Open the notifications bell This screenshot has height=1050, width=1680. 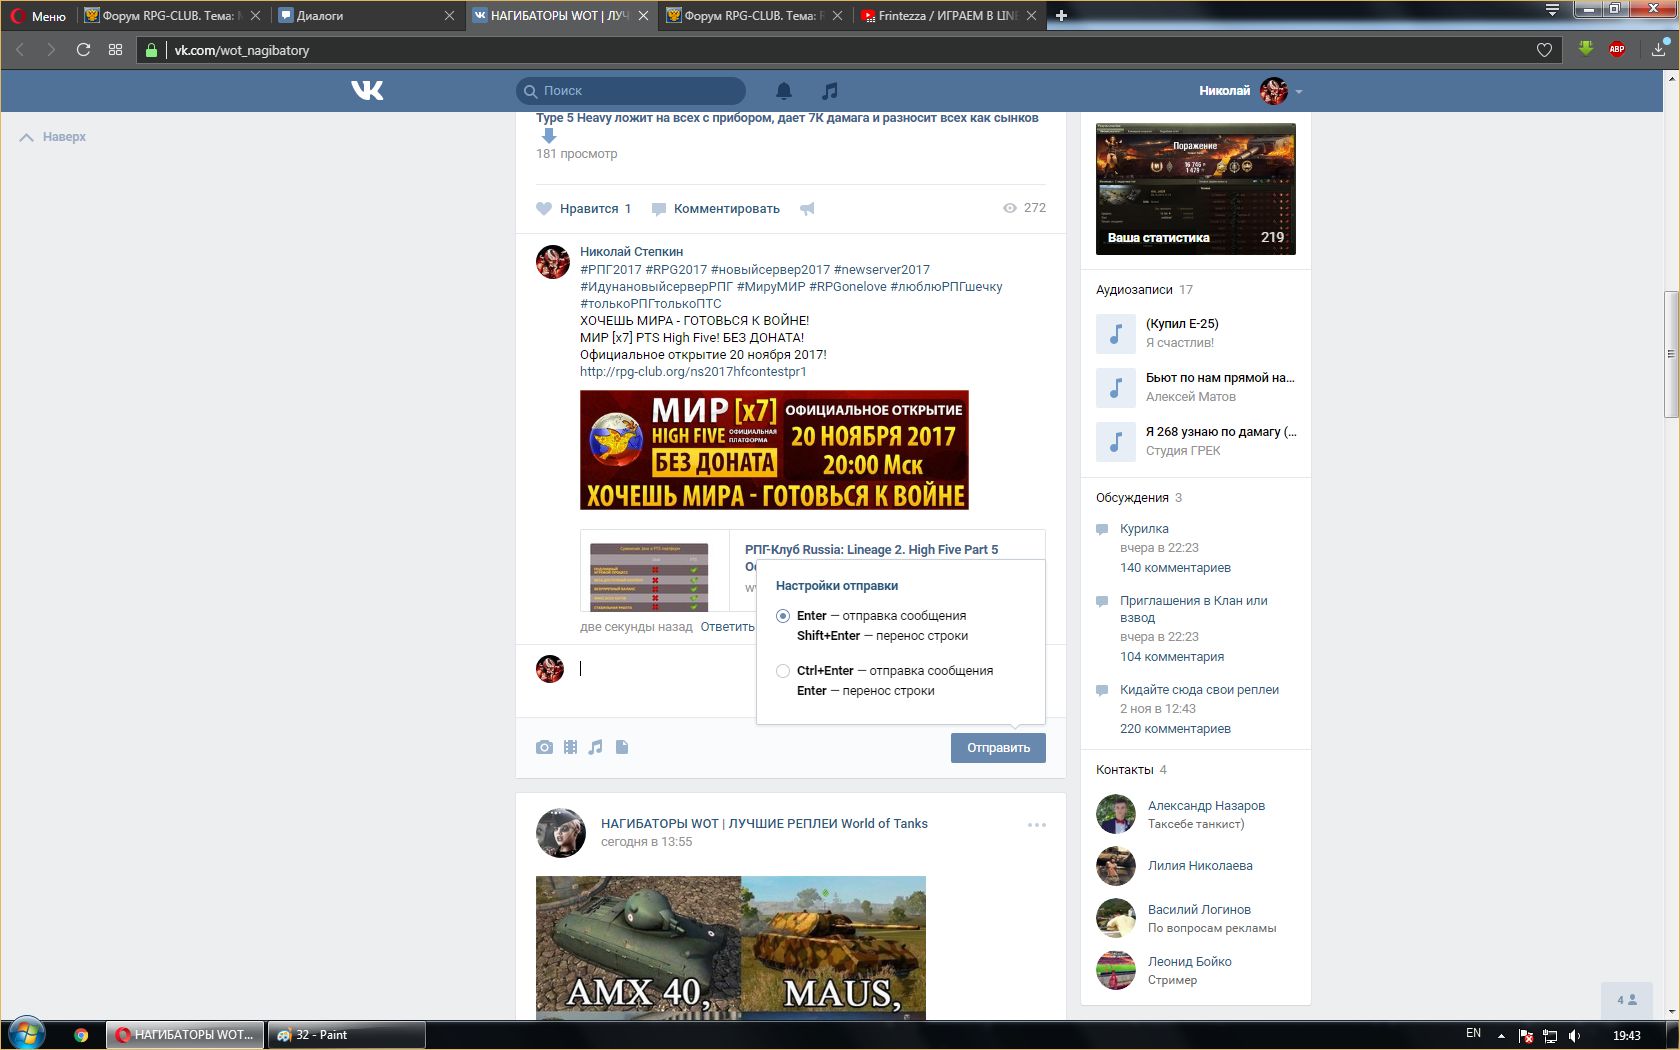[784, 91]
